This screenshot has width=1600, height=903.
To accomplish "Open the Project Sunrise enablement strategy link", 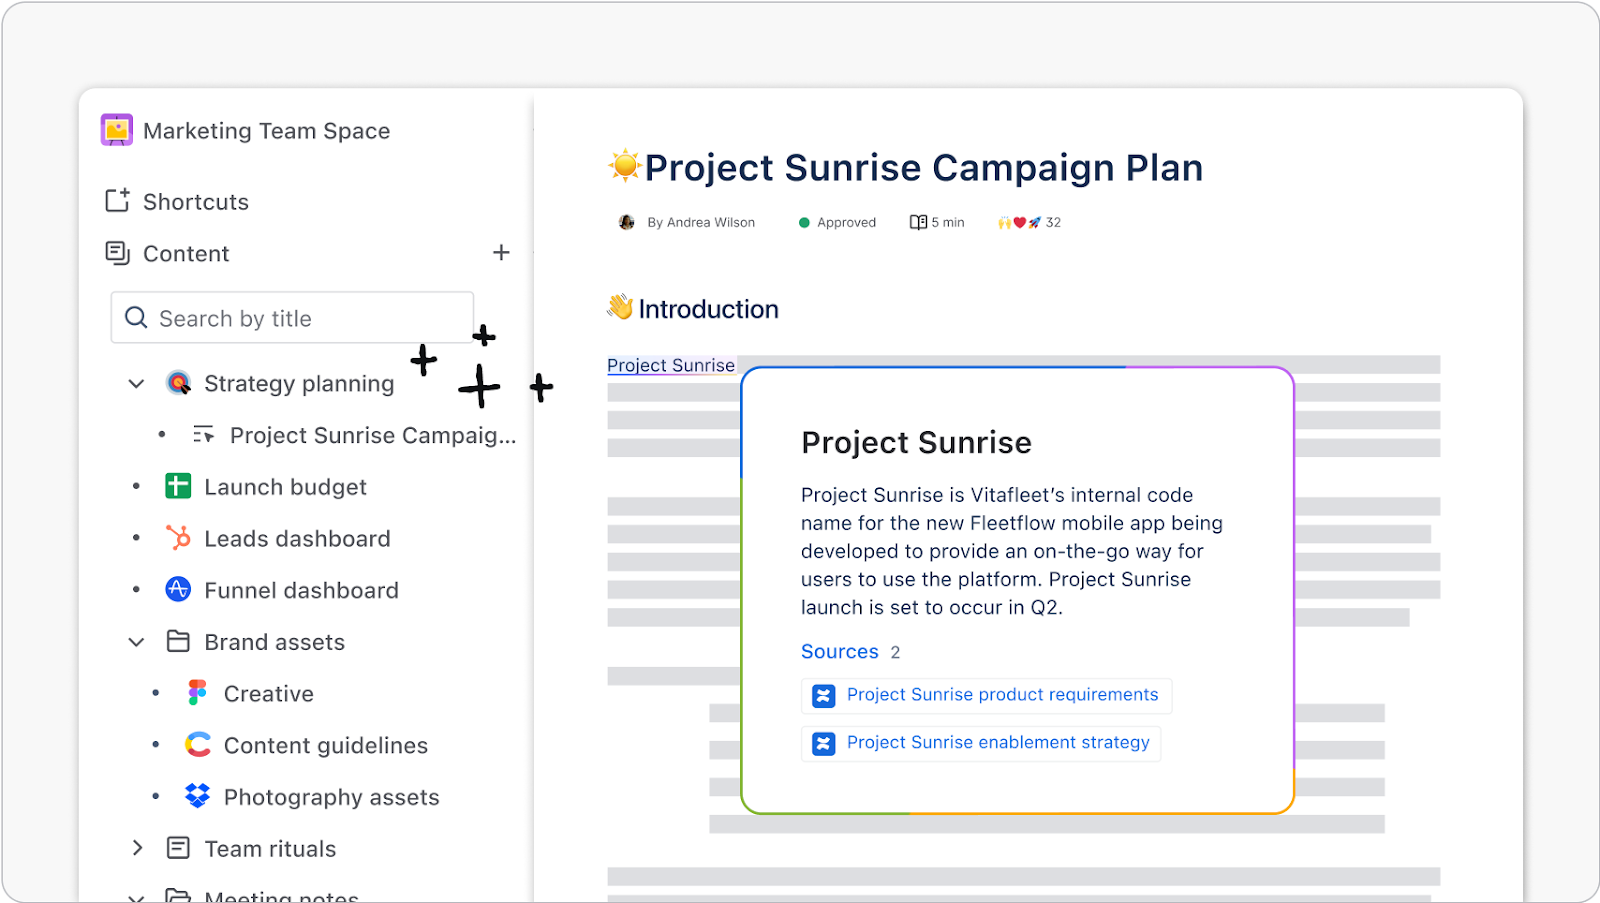I will [x=996, y=743].
